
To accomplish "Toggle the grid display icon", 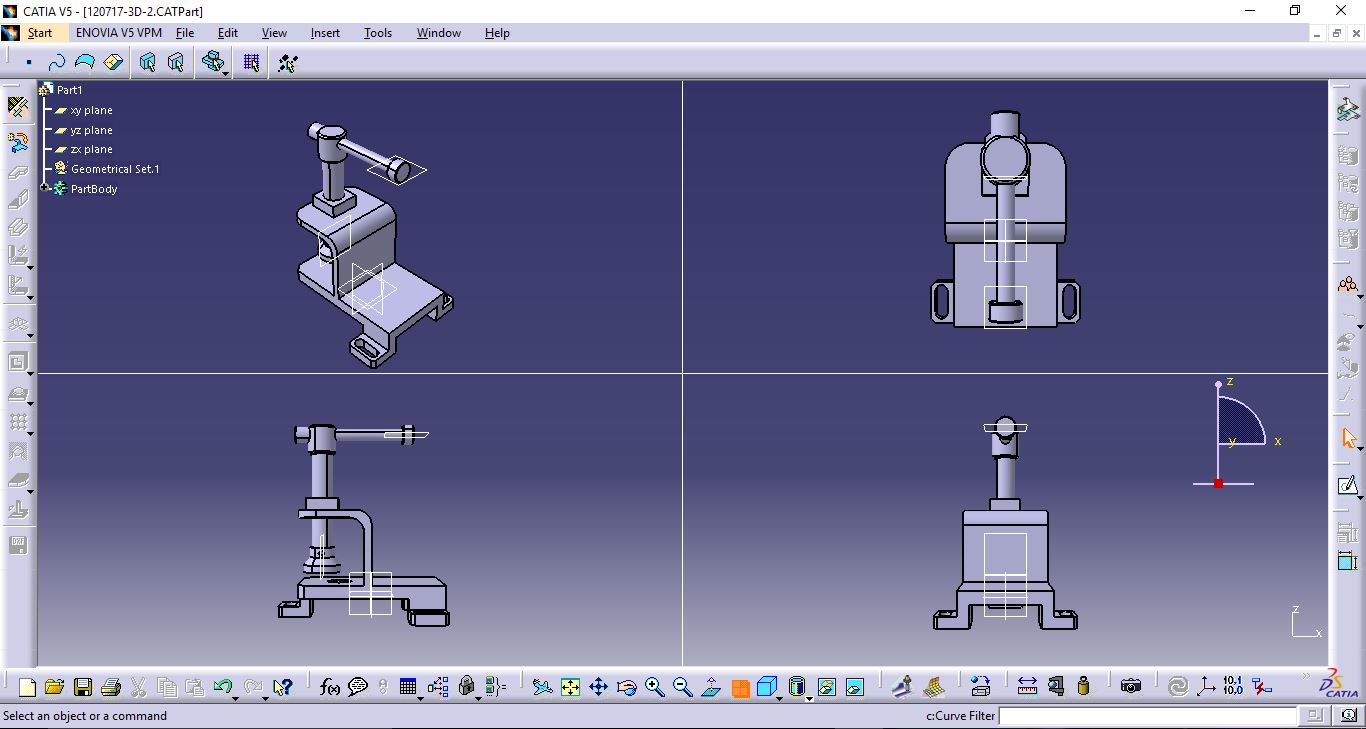I will click(x=410, y=687).
